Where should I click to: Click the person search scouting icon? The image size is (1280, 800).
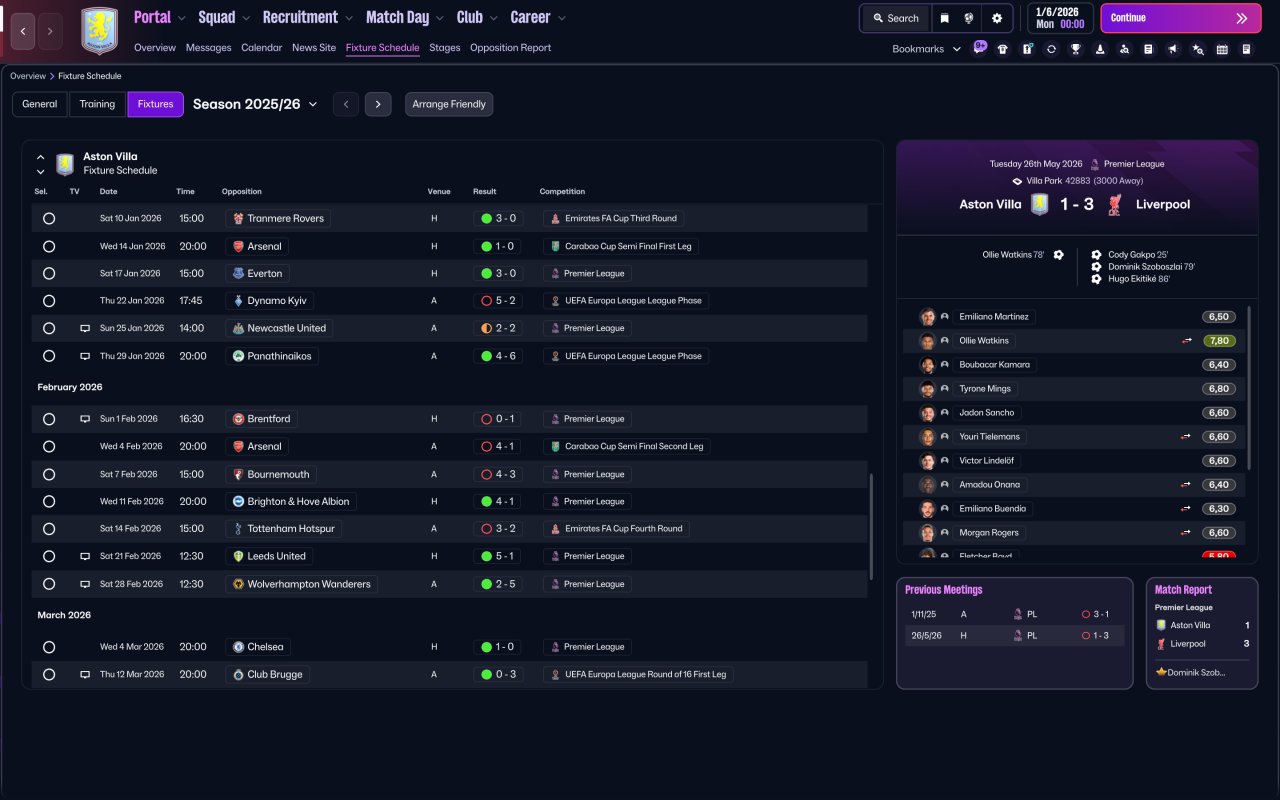coord(1124,49)
